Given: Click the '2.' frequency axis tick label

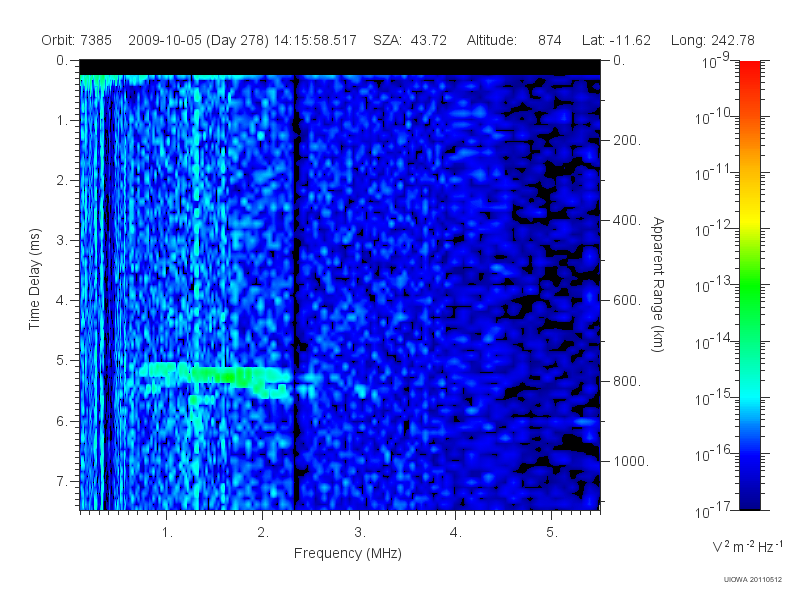Looking at the screenshot, I should pyautogui.click(x=263, y=533).
